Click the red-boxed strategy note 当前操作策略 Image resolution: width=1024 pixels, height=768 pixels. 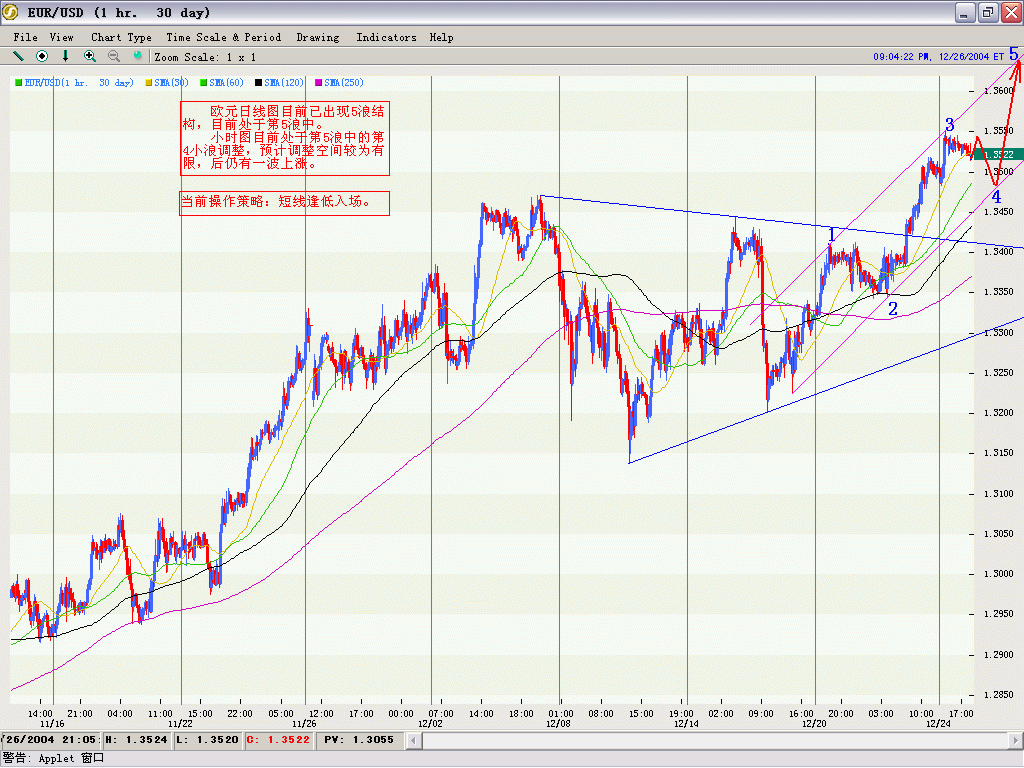point(285,202)
